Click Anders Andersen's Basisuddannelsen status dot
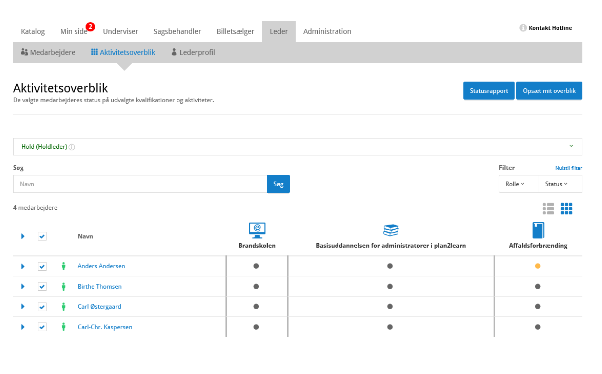 pyautogui.click(x=390, y=266)
